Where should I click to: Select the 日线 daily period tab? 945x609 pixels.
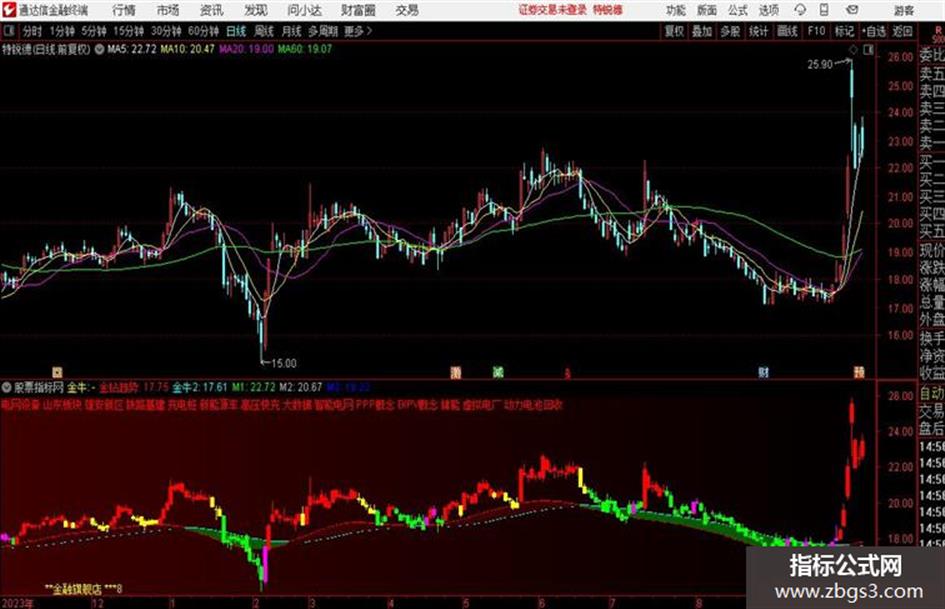(x=236, y=31)
